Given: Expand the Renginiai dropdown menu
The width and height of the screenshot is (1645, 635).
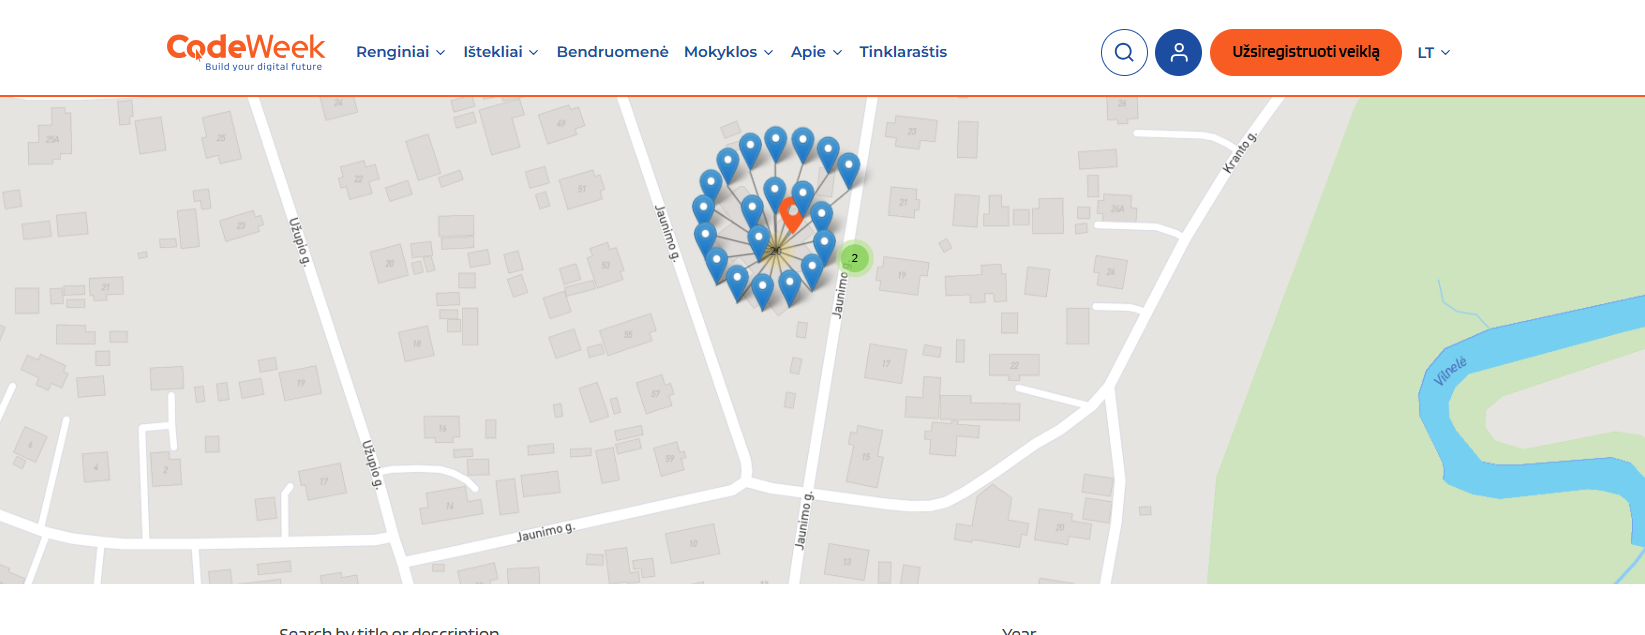Looking at the screenshot, I should (x=400, y=52).
